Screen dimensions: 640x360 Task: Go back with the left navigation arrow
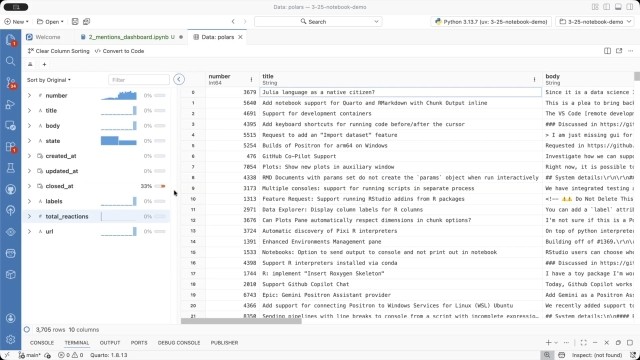(233, 22)
